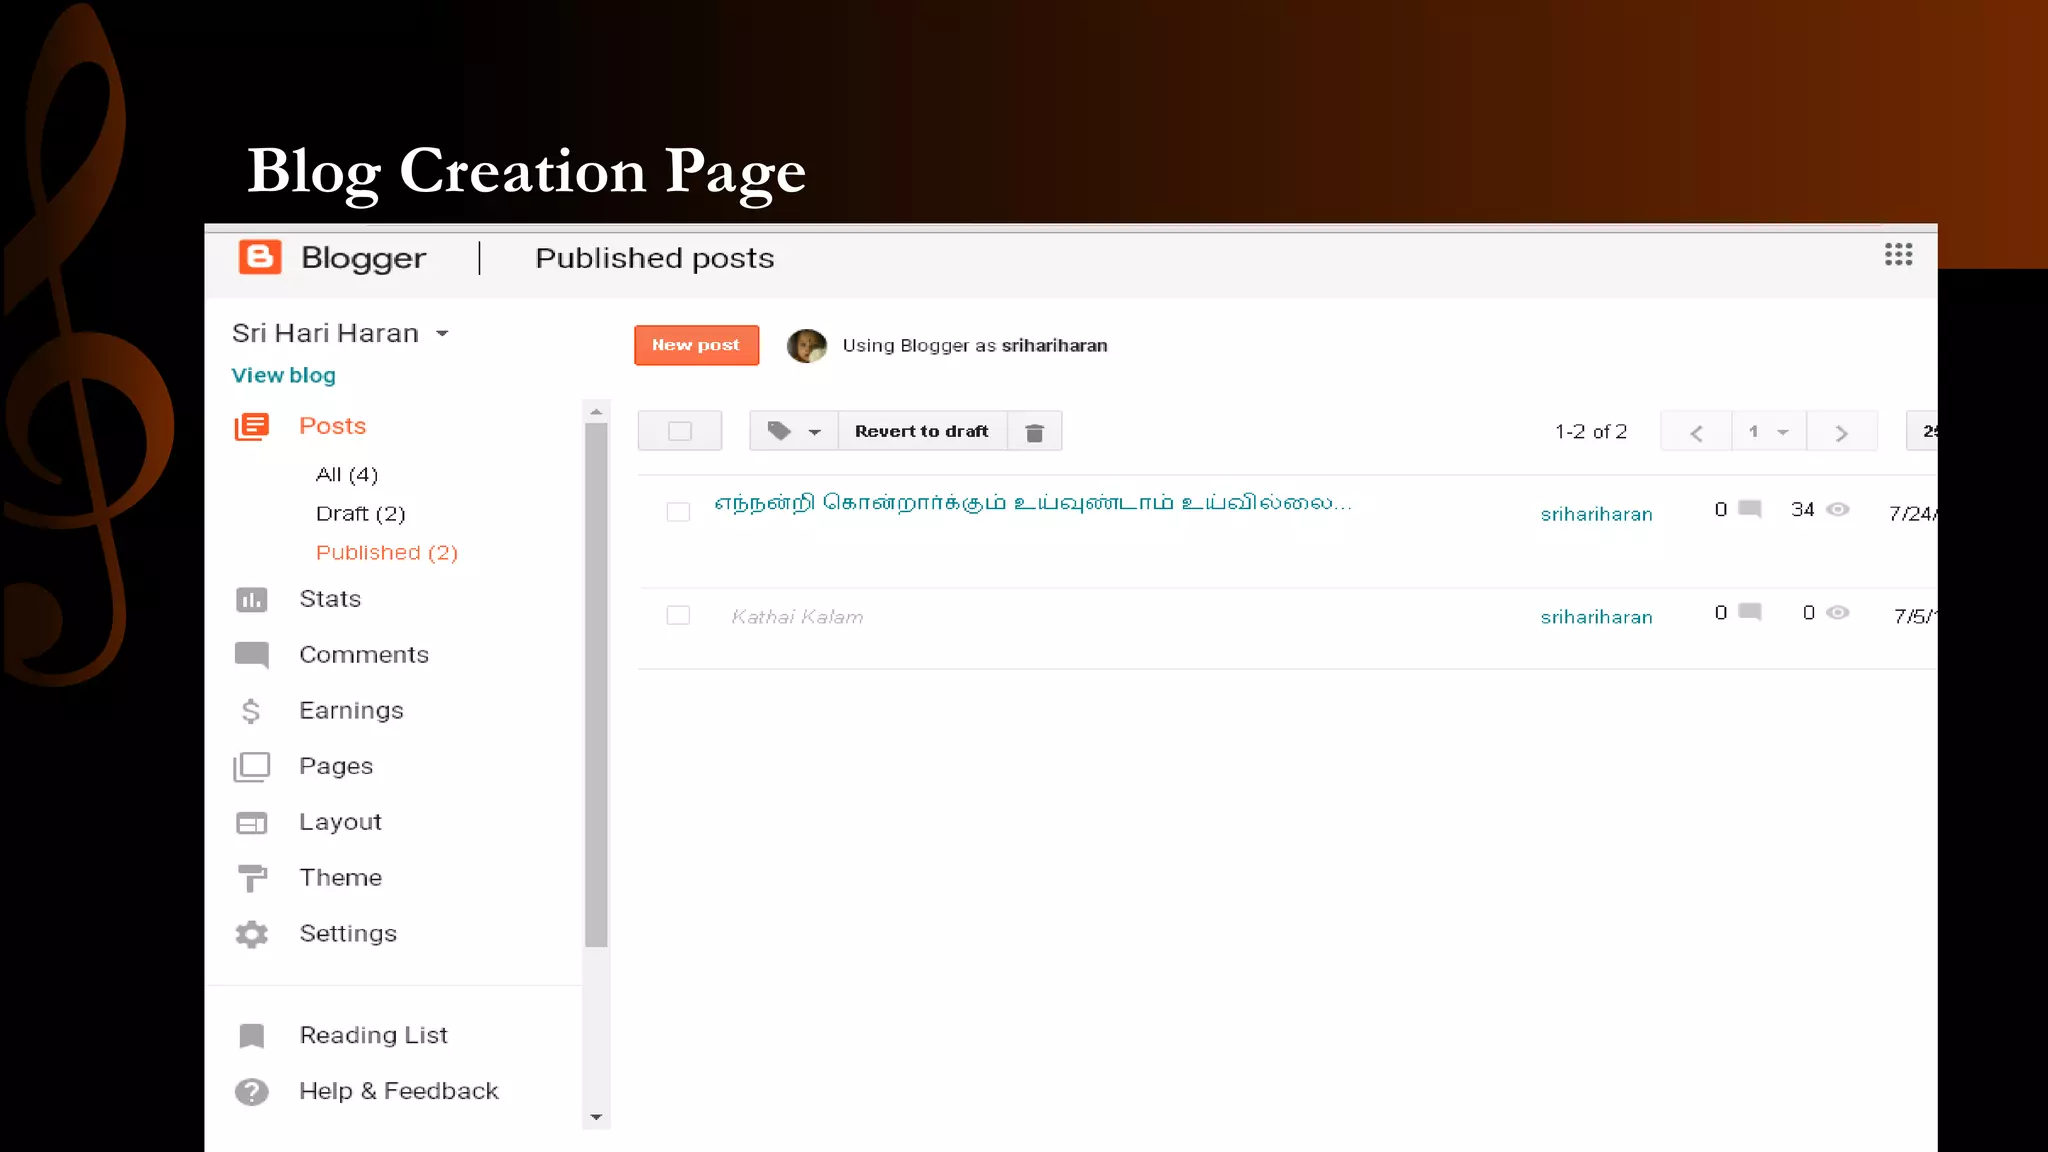The height and width of the screenshot is (1152, 2048).
Task: Click the Help question mark icon
Action: pyautogui.click(x=252, y=1092)
